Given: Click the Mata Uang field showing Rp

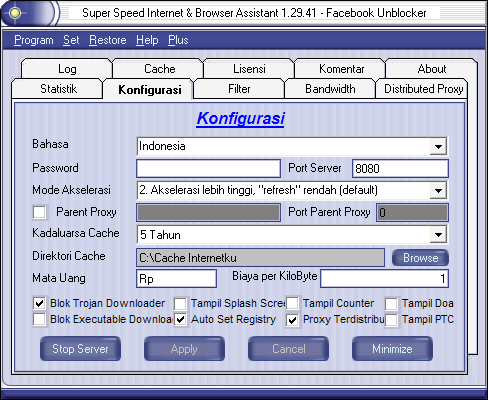Looking at the screenshot, I should tap(176, 278).
